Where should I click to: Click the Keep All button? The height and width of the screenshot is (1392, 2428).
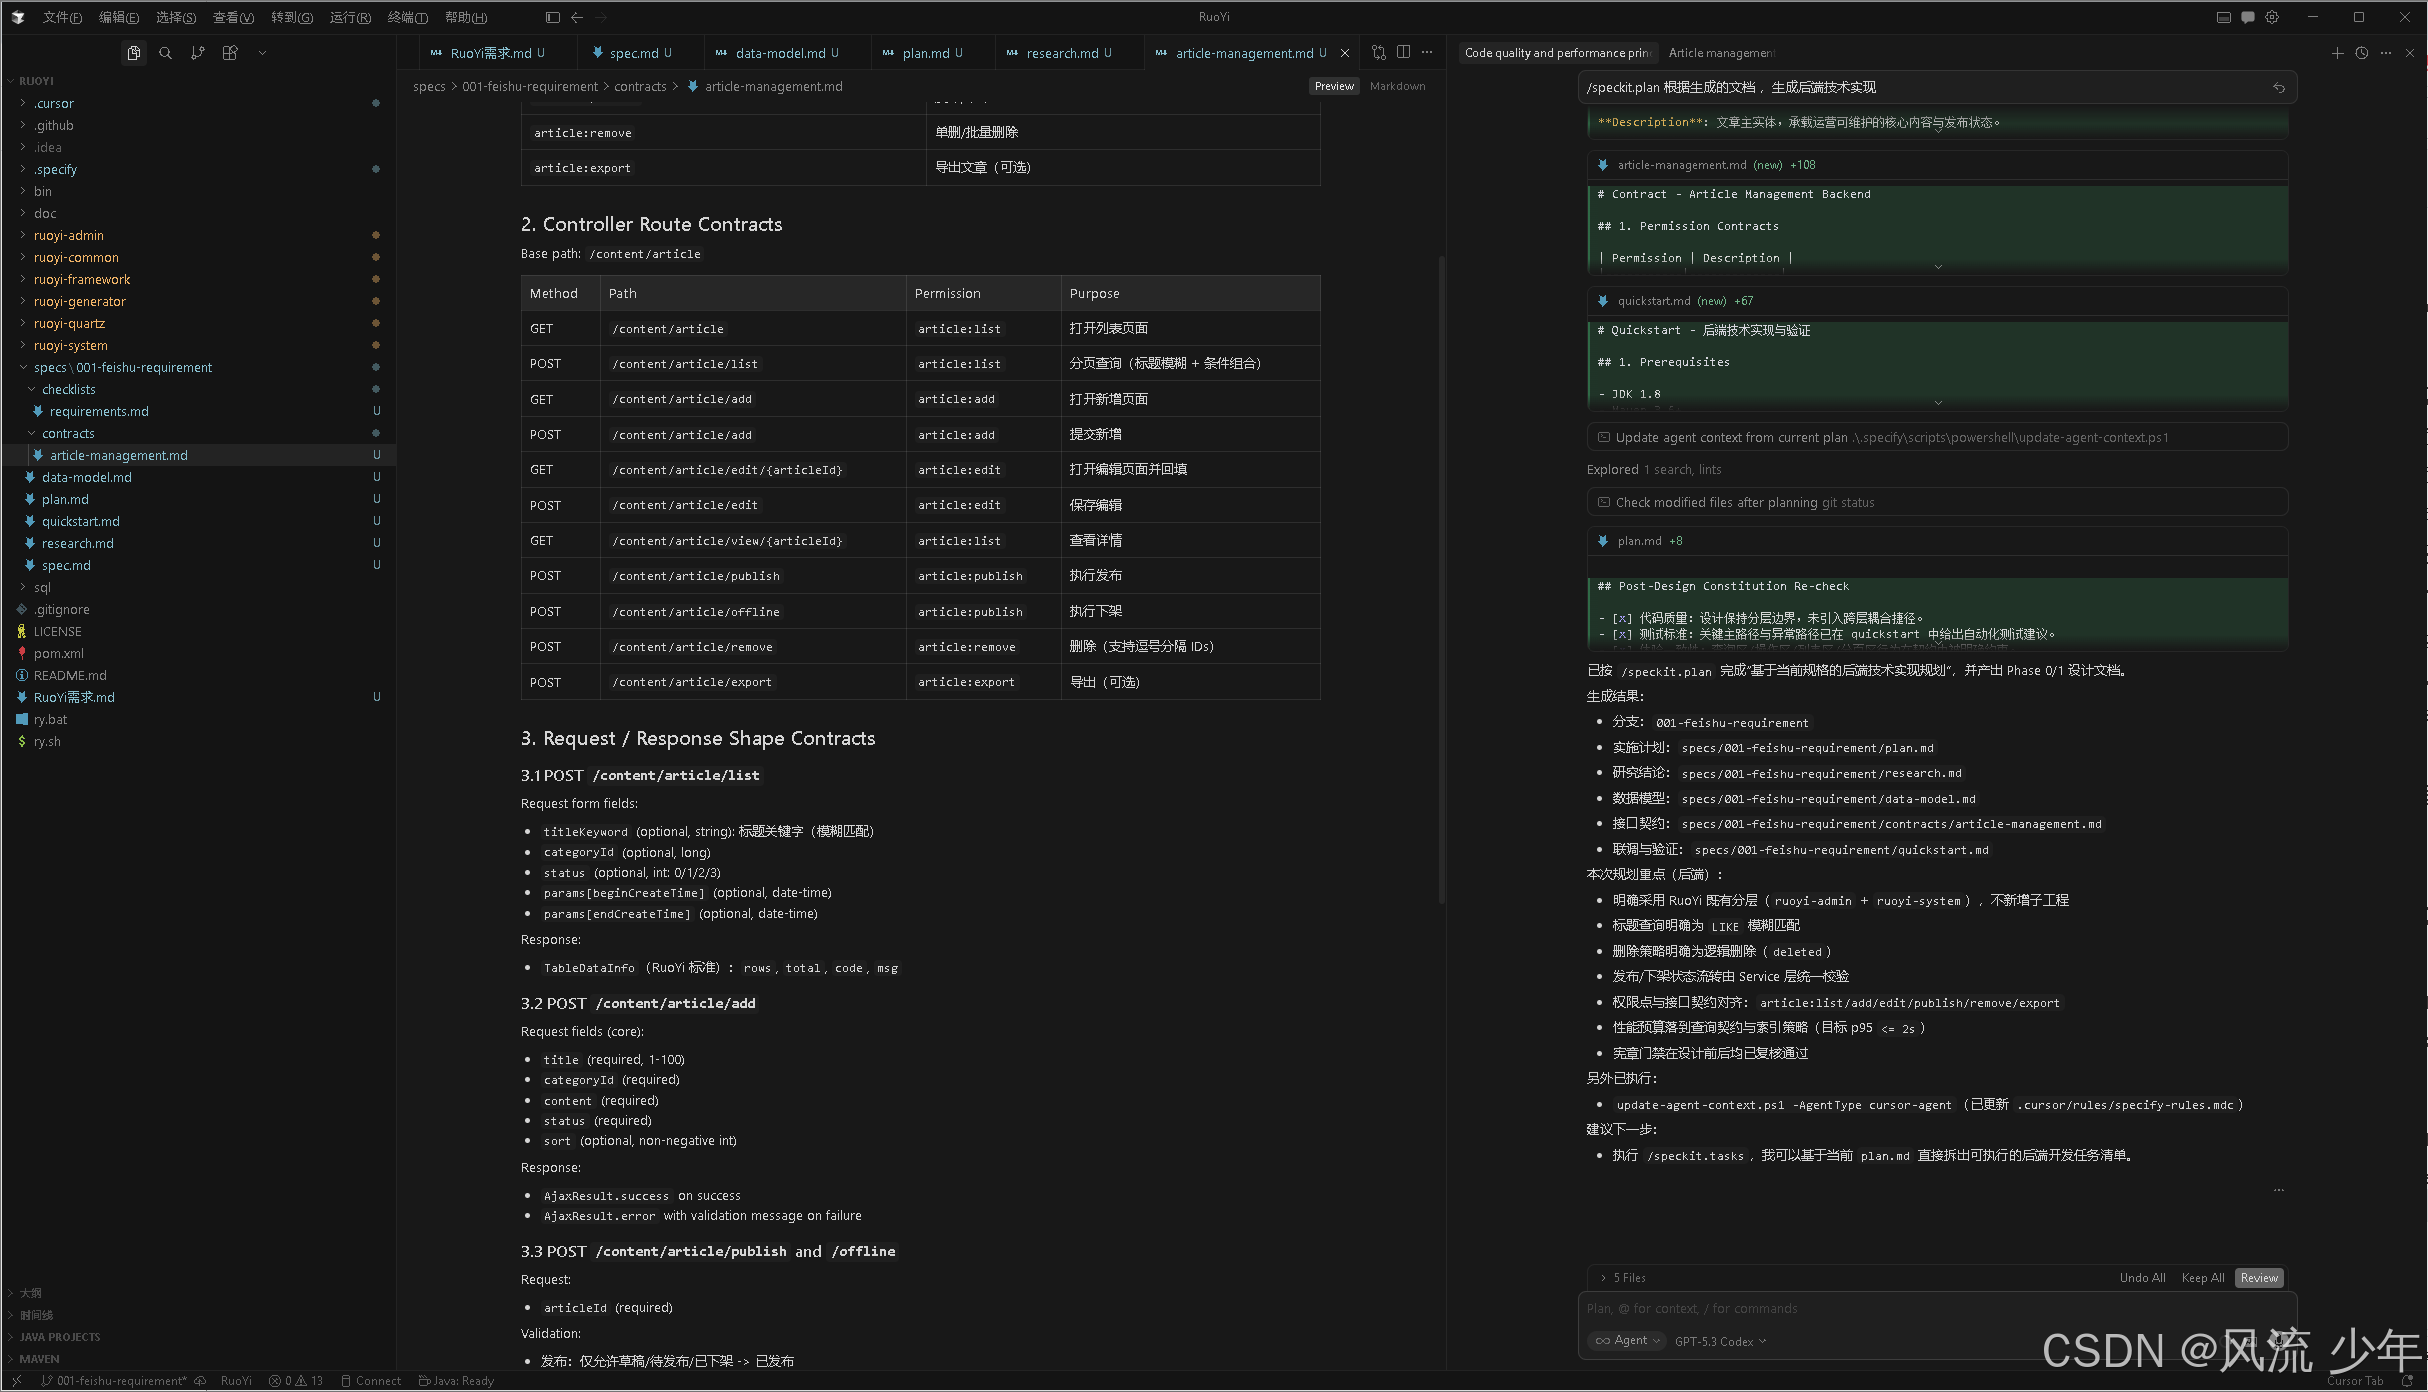(x=2202, y=1278)
